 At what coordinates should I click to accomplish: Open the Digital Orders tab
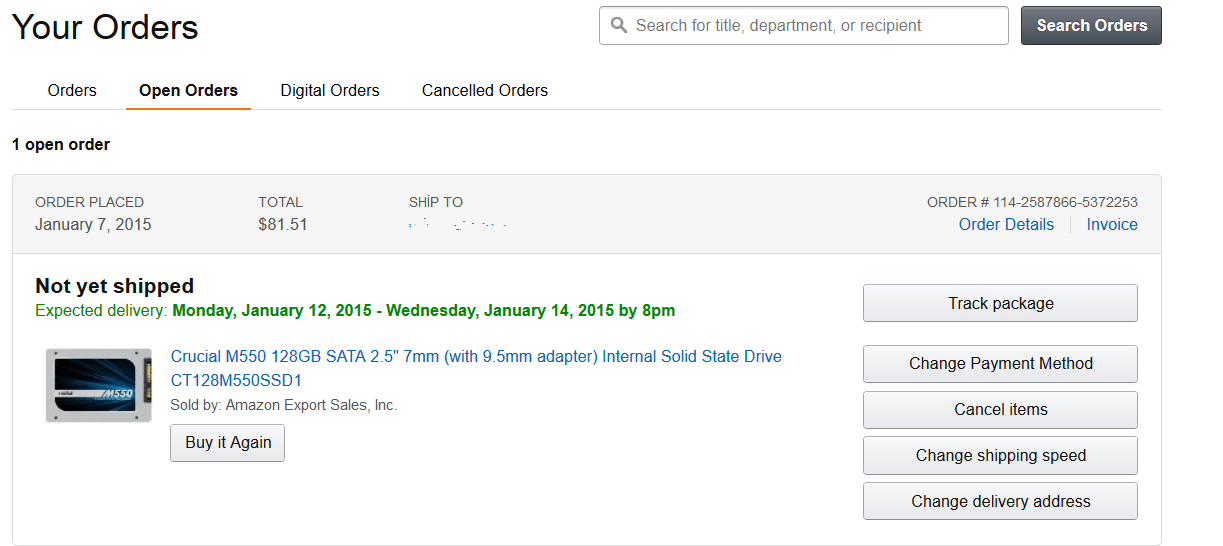click(330, 91)
